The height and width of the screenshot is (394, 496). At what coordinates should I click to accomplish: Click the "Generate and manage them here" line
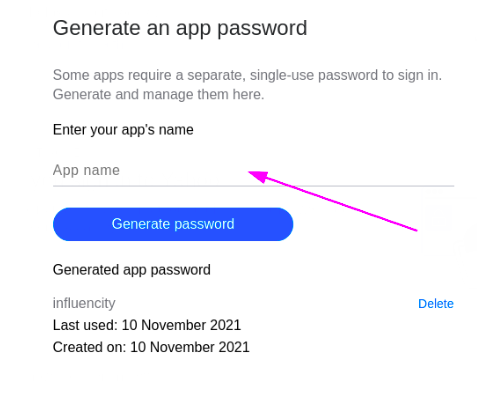coord(158,94)
